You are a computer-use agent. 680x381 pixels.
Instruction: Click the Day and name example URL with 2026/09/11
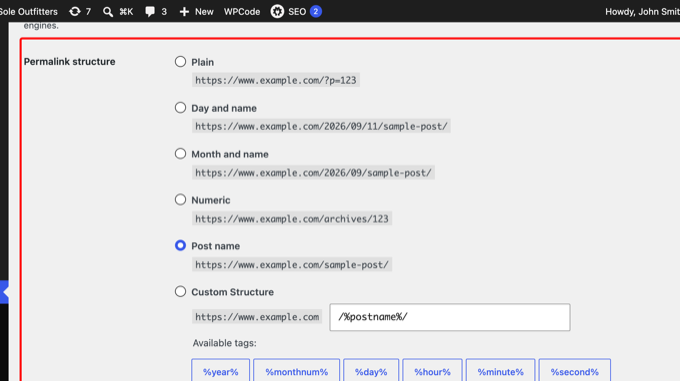[321, 126]
